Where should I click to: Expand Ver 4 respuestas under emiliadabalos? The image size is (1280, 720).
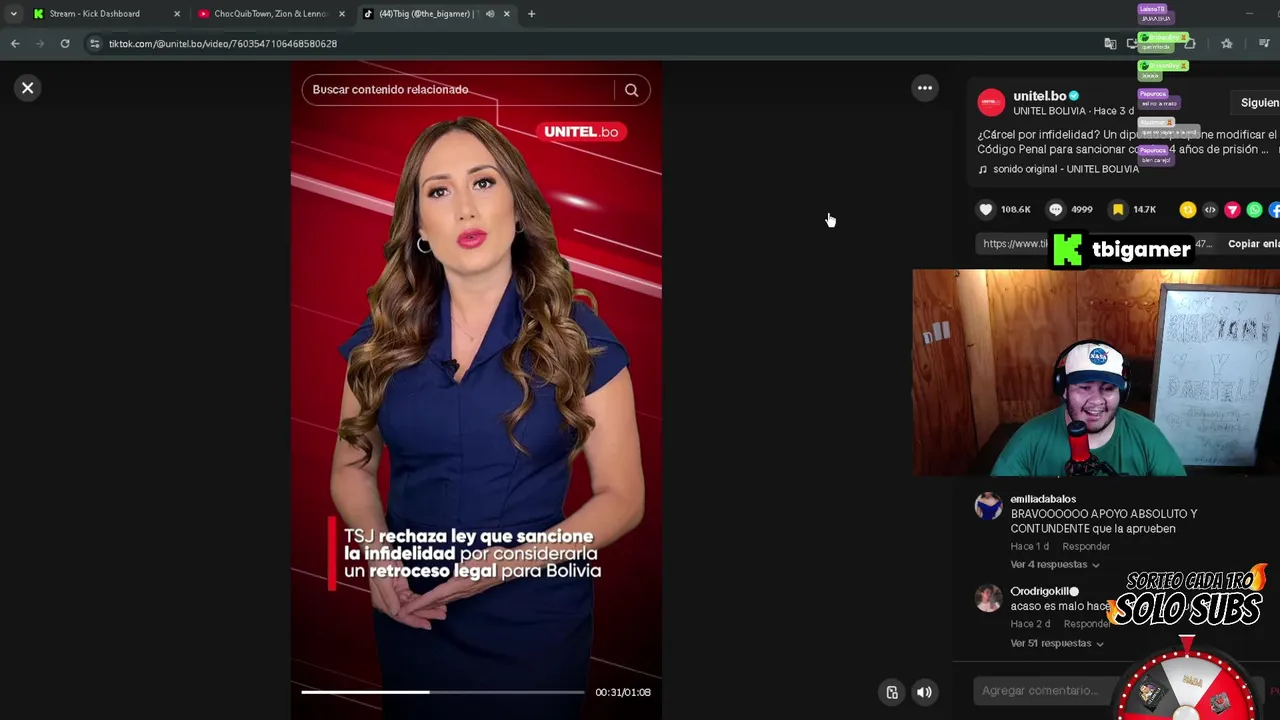coord(1055,565)
